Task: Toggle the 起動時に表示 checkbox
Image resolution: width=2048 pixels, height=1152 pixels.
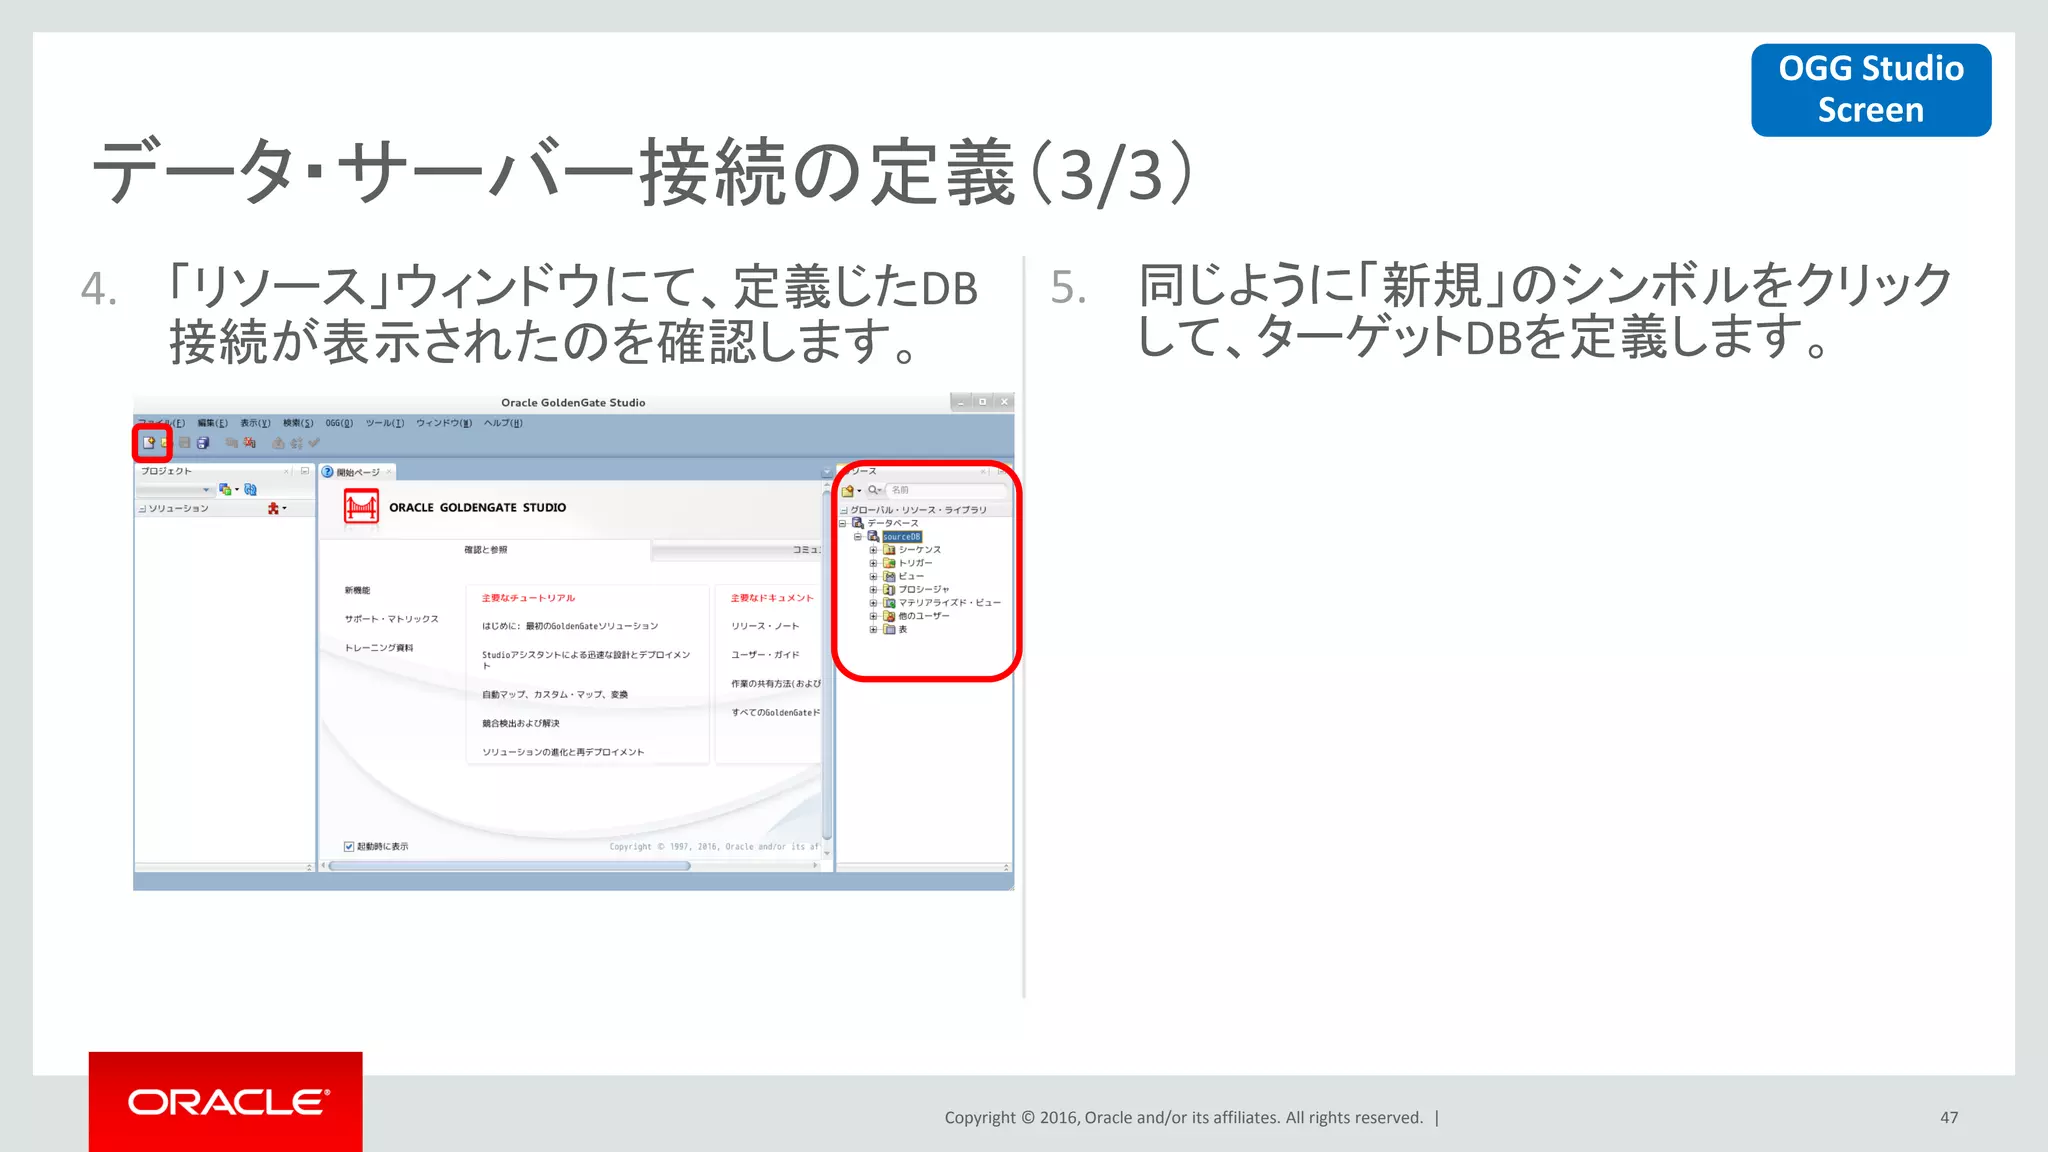Action: [349, 846]
